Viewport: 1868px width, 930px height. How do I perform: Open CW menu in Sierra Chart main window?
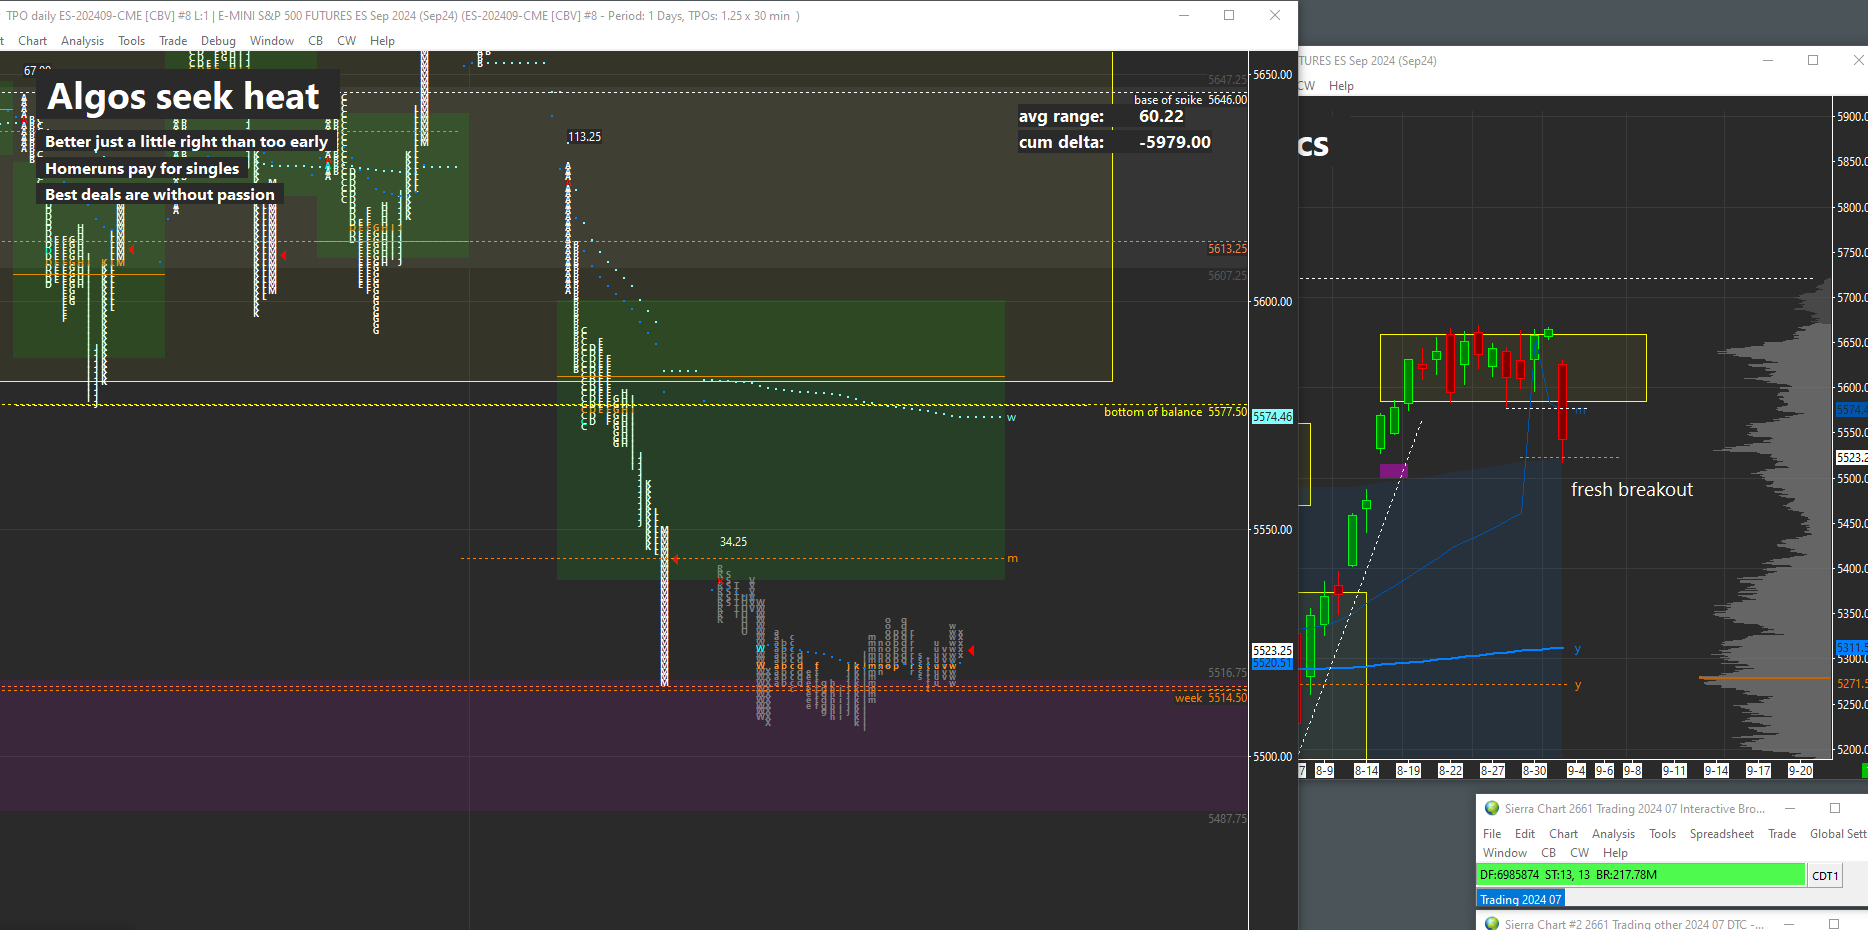click(1579, 853)
